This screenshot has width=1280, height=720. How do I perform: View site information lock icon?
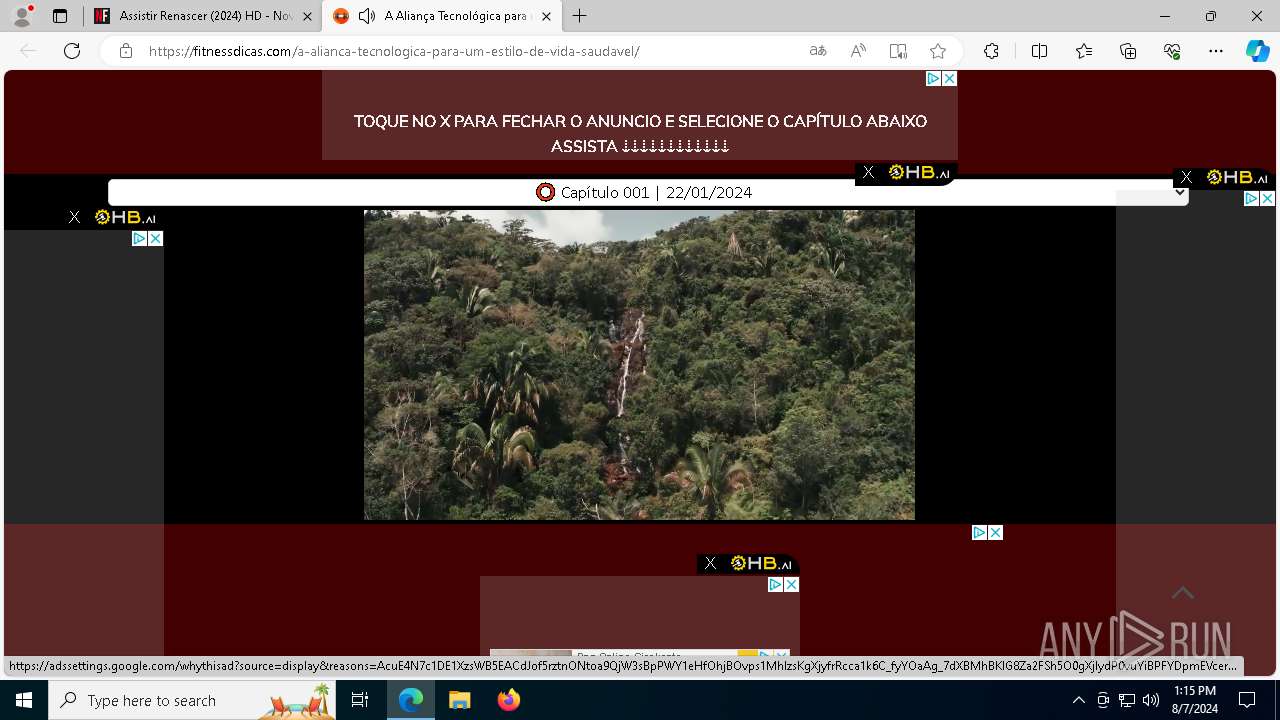[126, 51]
